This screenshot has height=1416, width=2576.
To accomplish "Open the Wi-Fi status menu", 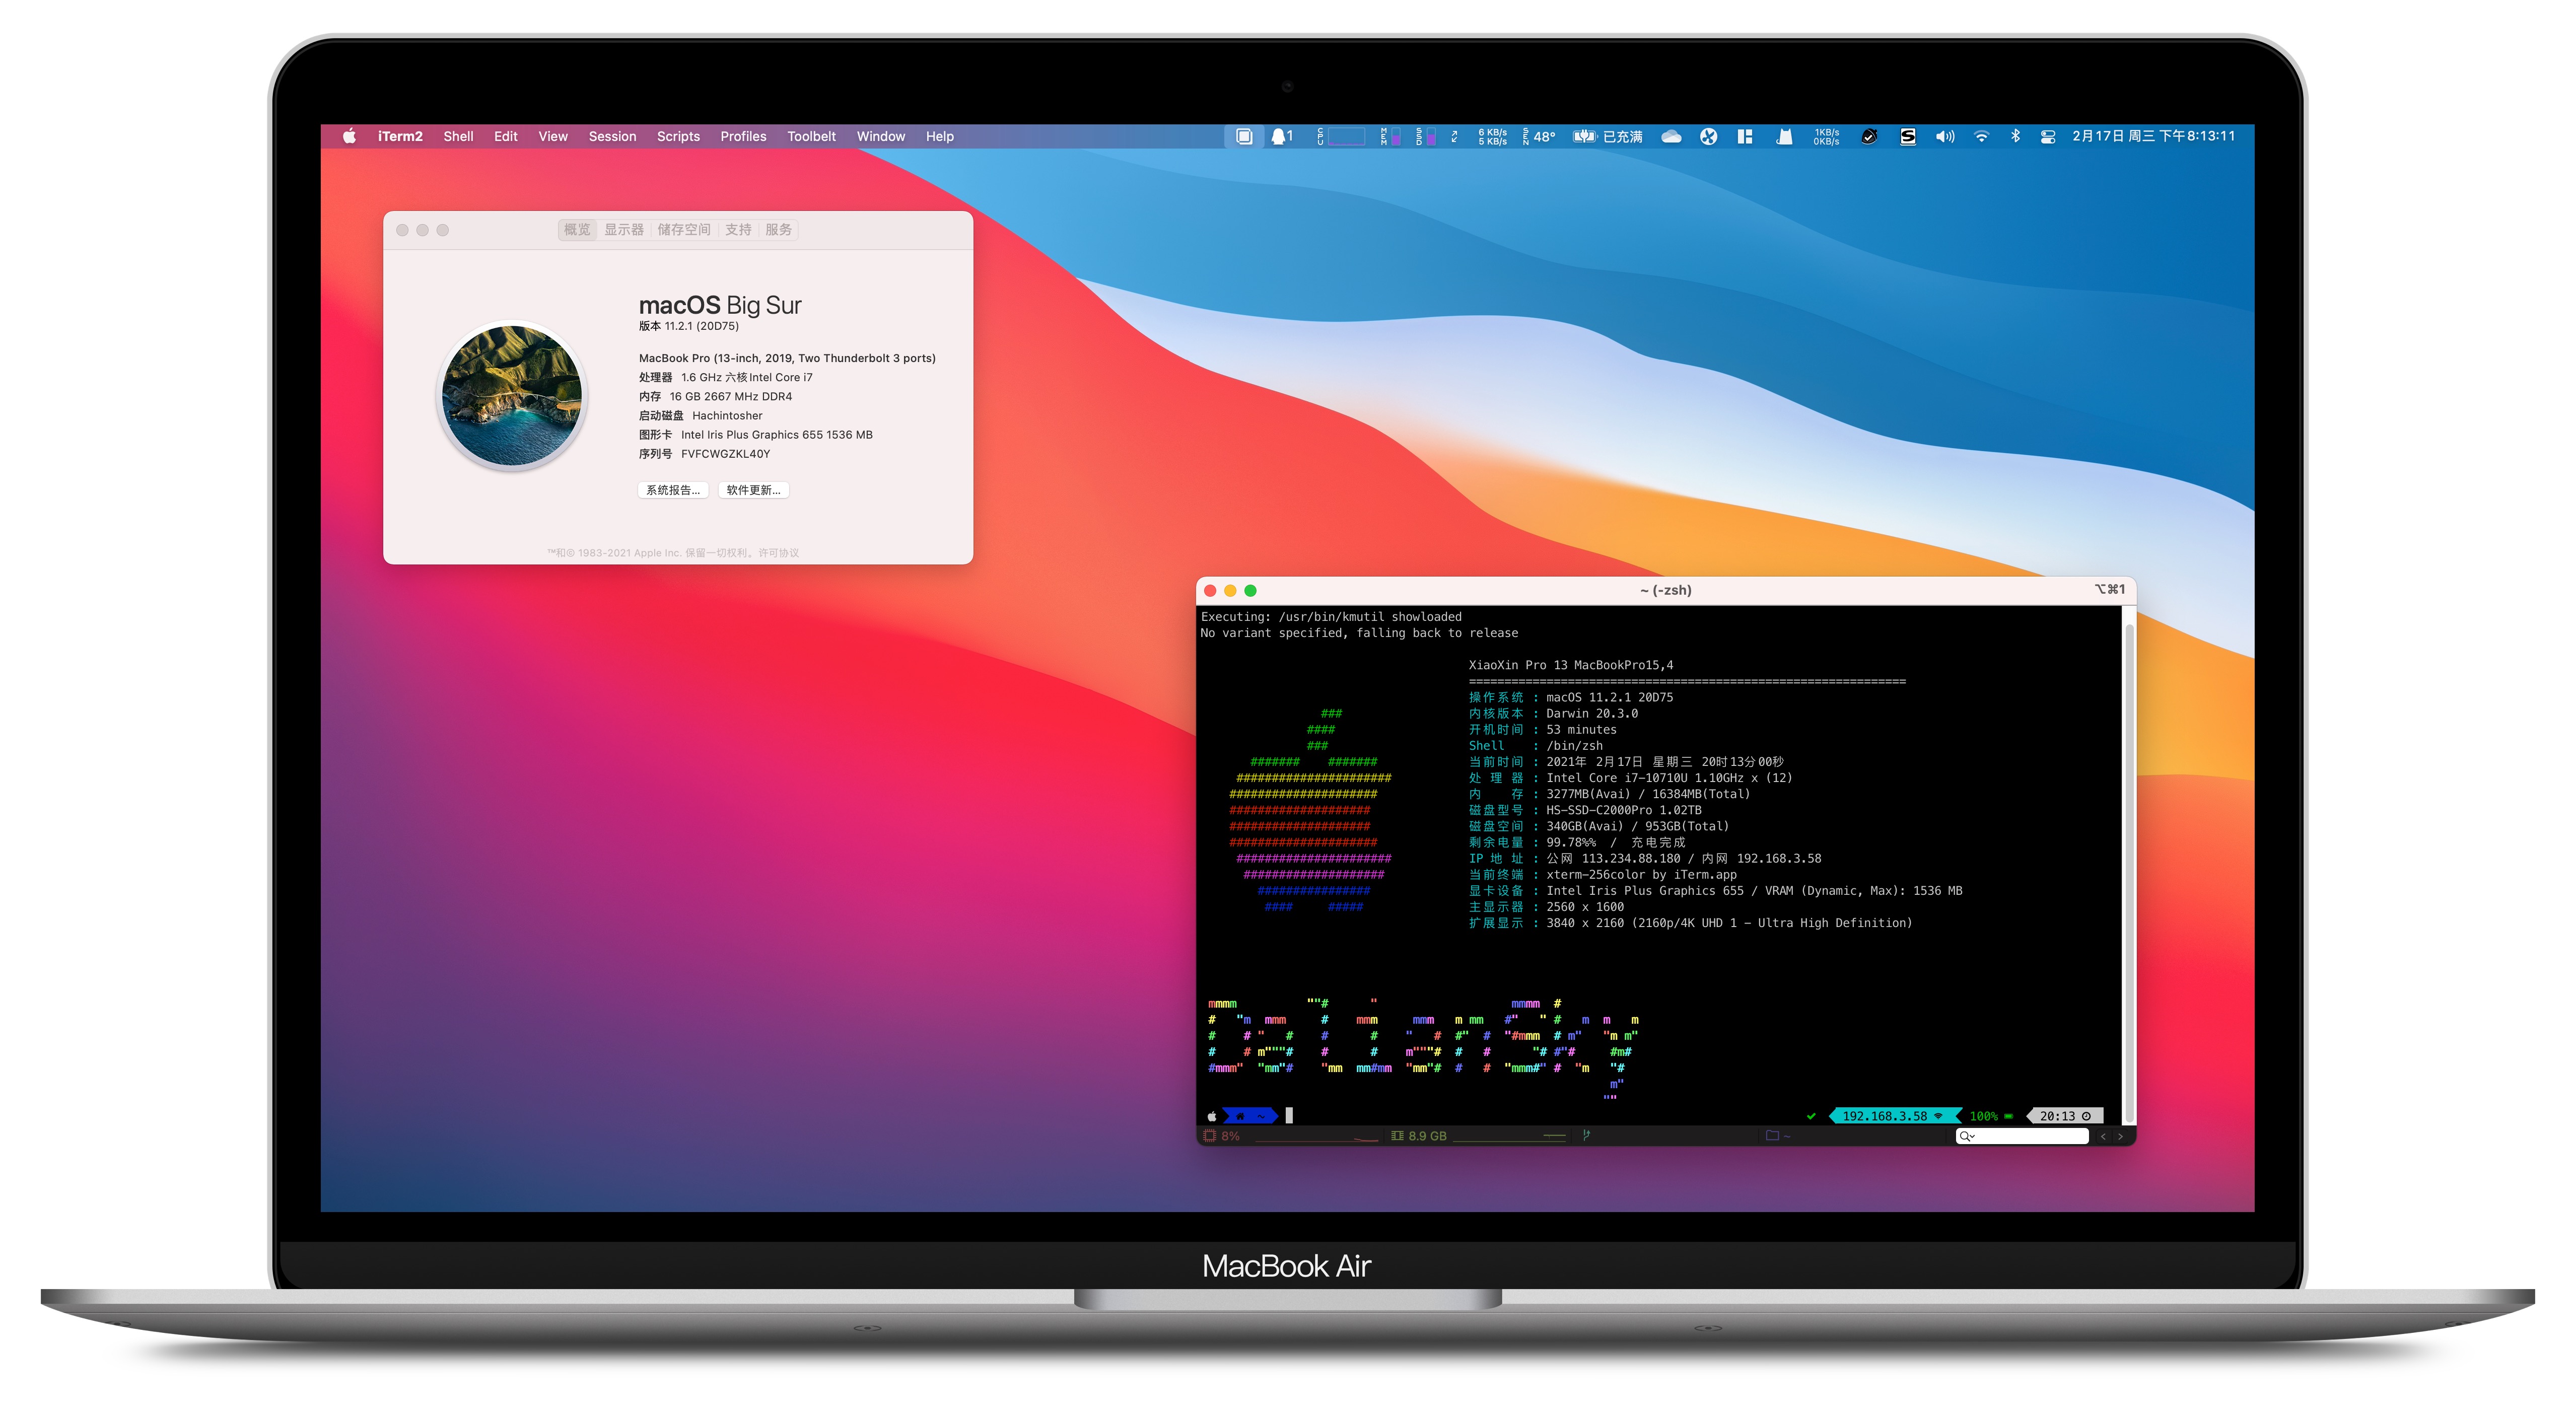I will pos(1981,137).
